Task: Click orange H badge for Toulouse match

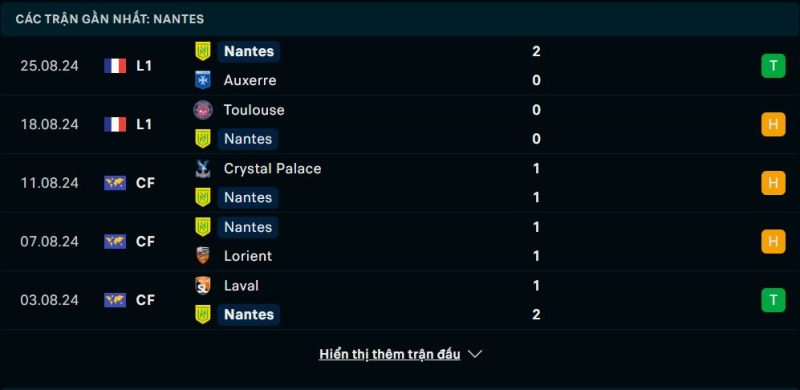Action: tap(773, 125)
